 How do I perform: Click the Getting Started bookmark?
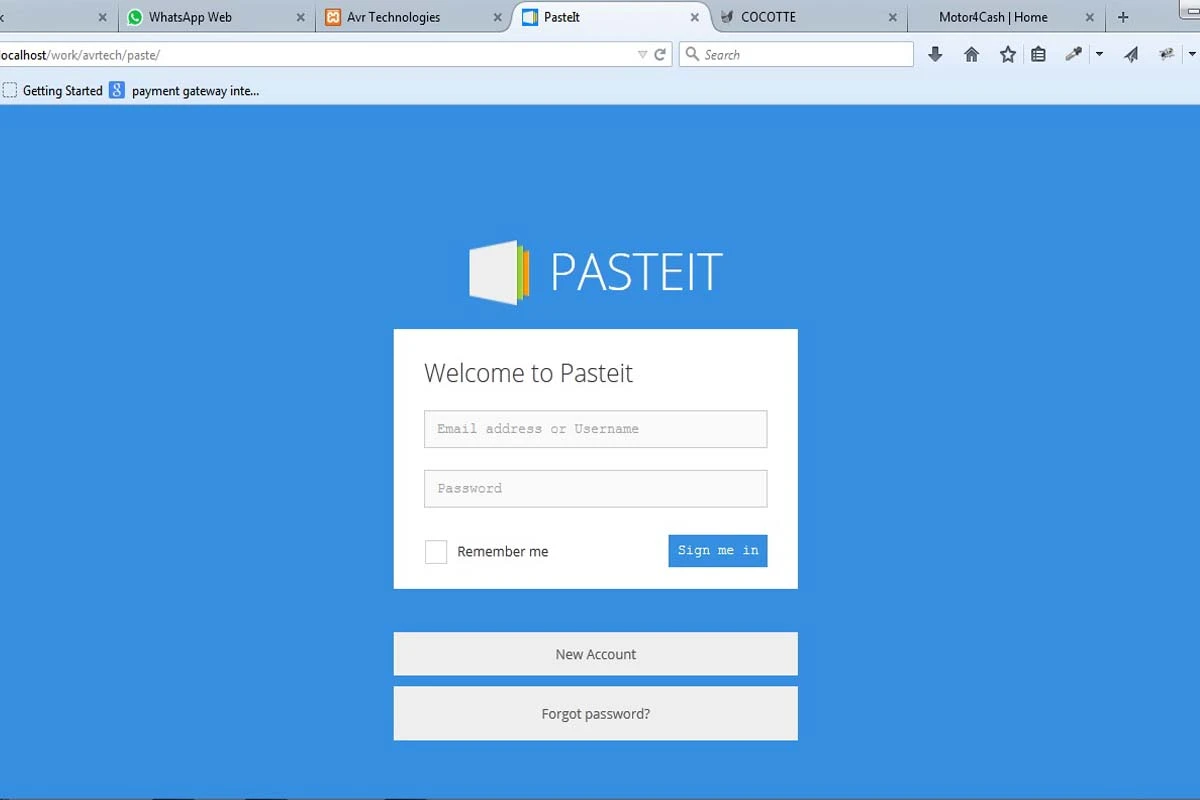(x=62, y=90)
